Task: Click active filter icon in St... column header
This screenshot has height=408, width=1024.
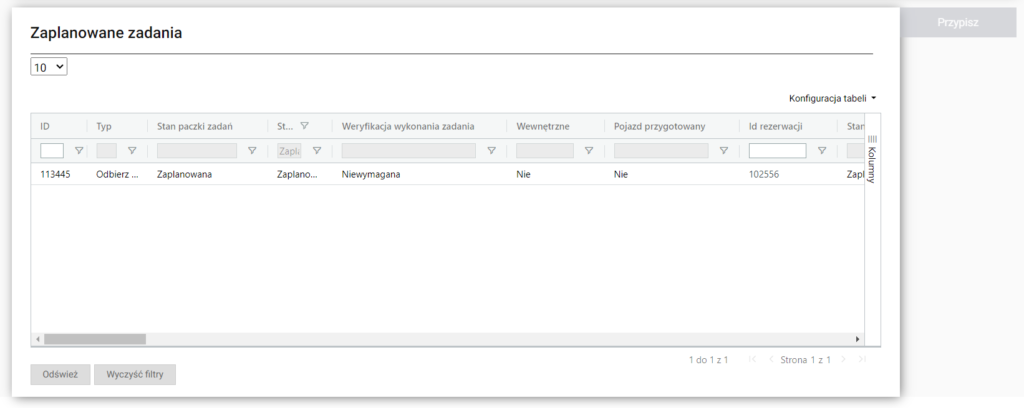Action: pyautogui.click(x=304, y=126)
